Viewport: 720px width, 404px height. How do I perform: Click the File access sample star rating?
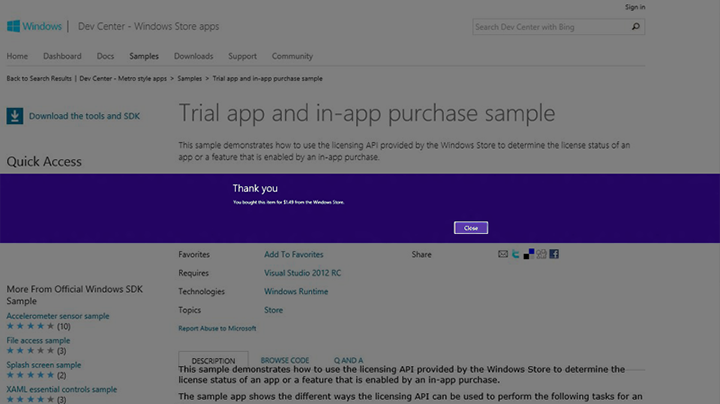(30, 350)
